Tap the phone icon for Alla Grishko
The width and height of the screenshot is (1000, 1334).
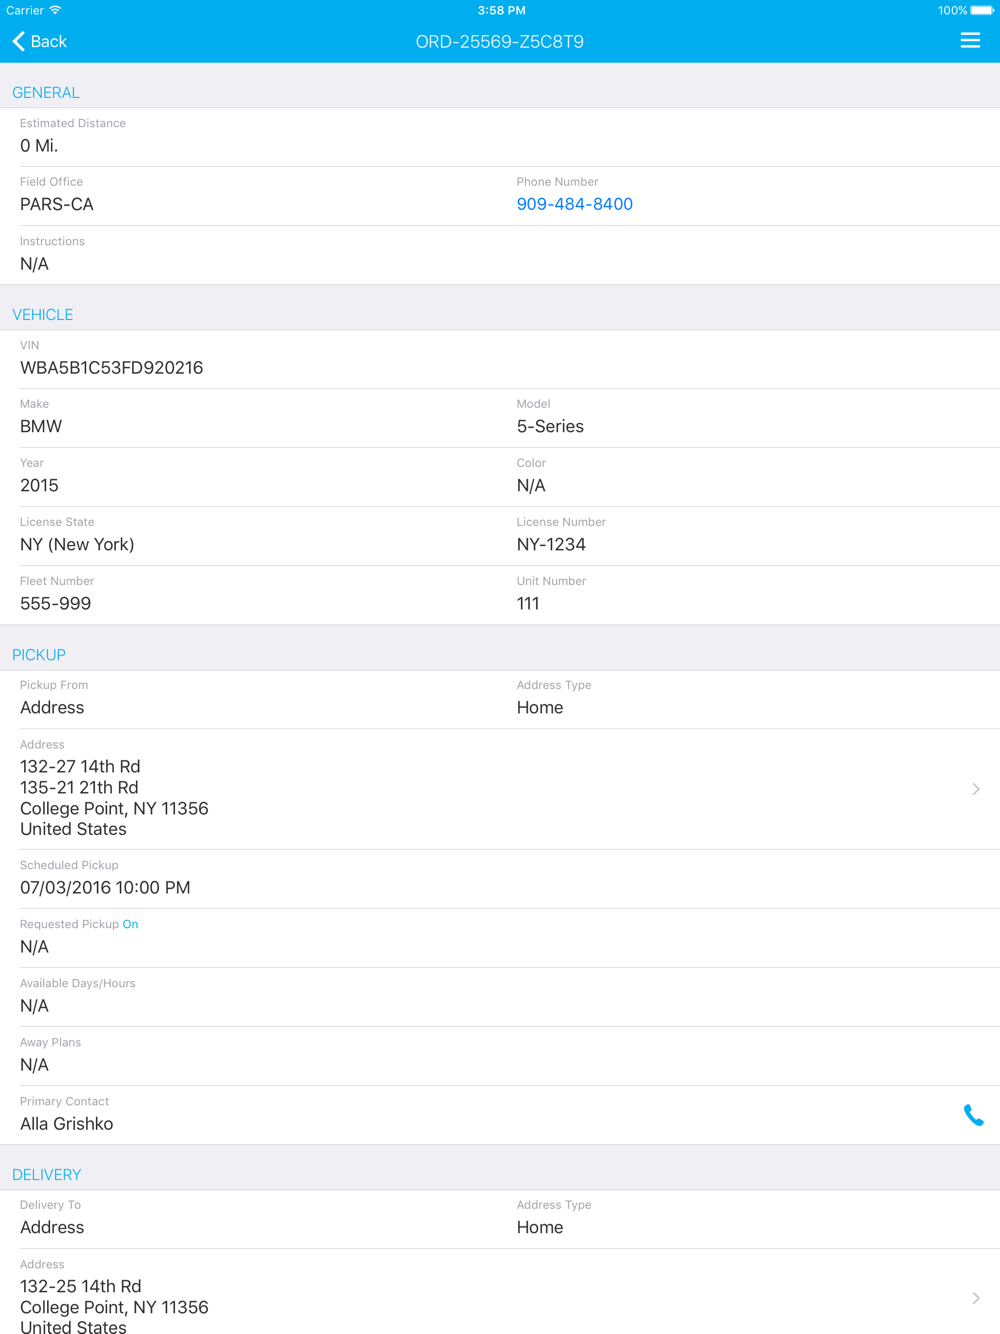[973, 1115]
